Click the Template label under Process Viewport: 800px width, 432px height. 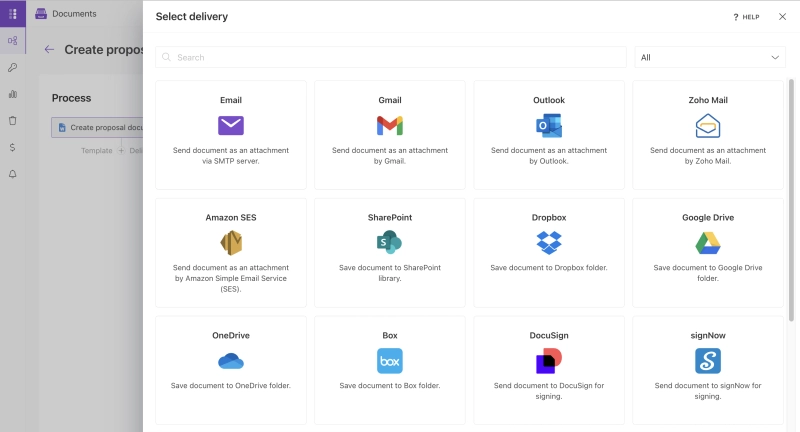click(x=96, y=150)
